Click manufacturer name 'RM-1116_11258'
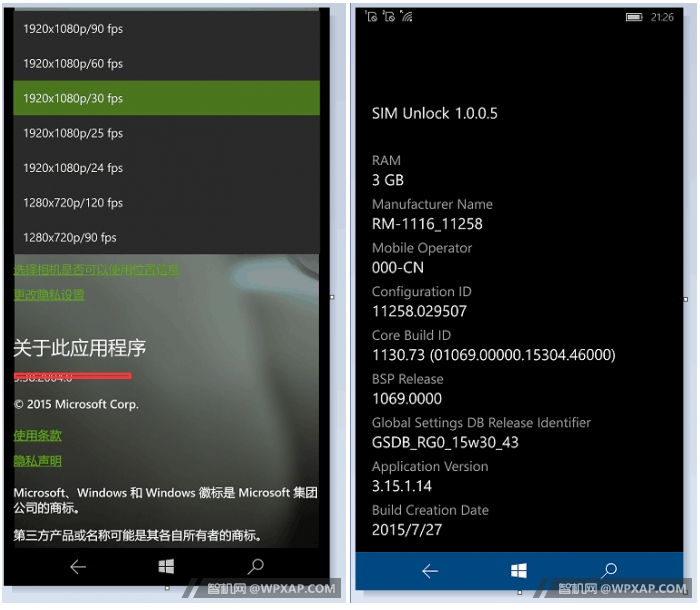The height and width of the screenshot is (610, 700). (x=427, y=224)
